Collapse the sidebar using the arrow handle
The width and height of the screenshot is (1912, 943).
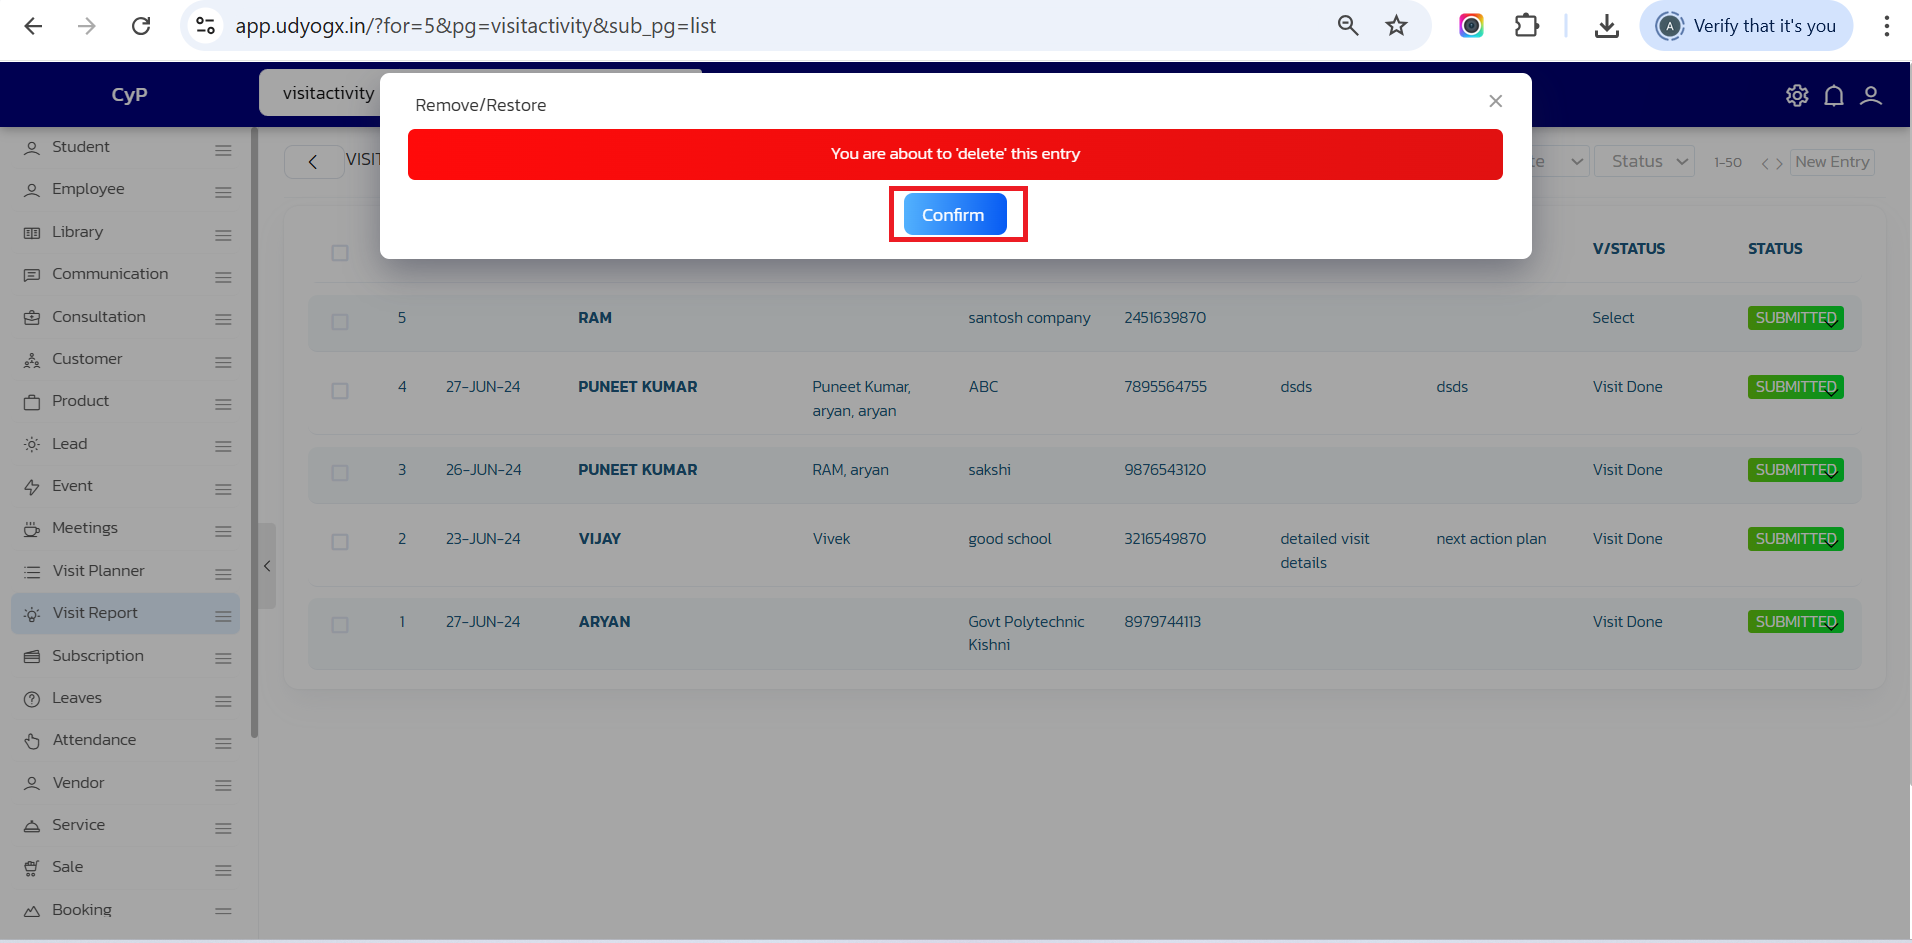[267, 566]
